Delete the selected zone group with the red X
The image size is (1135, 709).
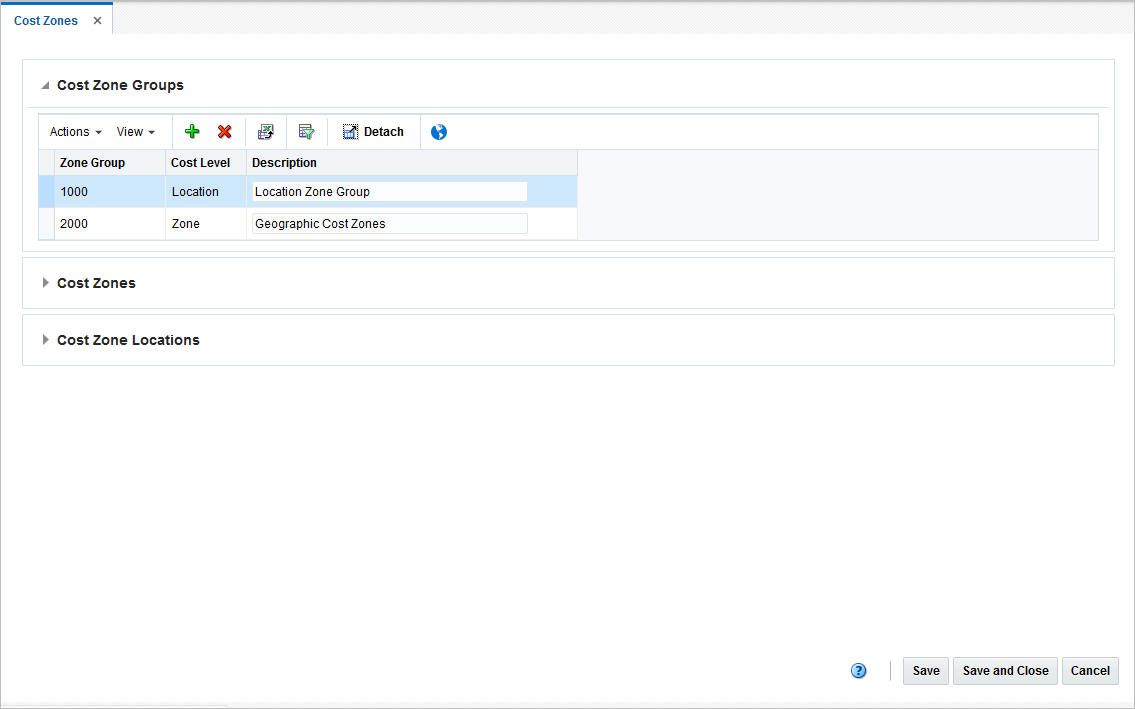tap(224, 132)
